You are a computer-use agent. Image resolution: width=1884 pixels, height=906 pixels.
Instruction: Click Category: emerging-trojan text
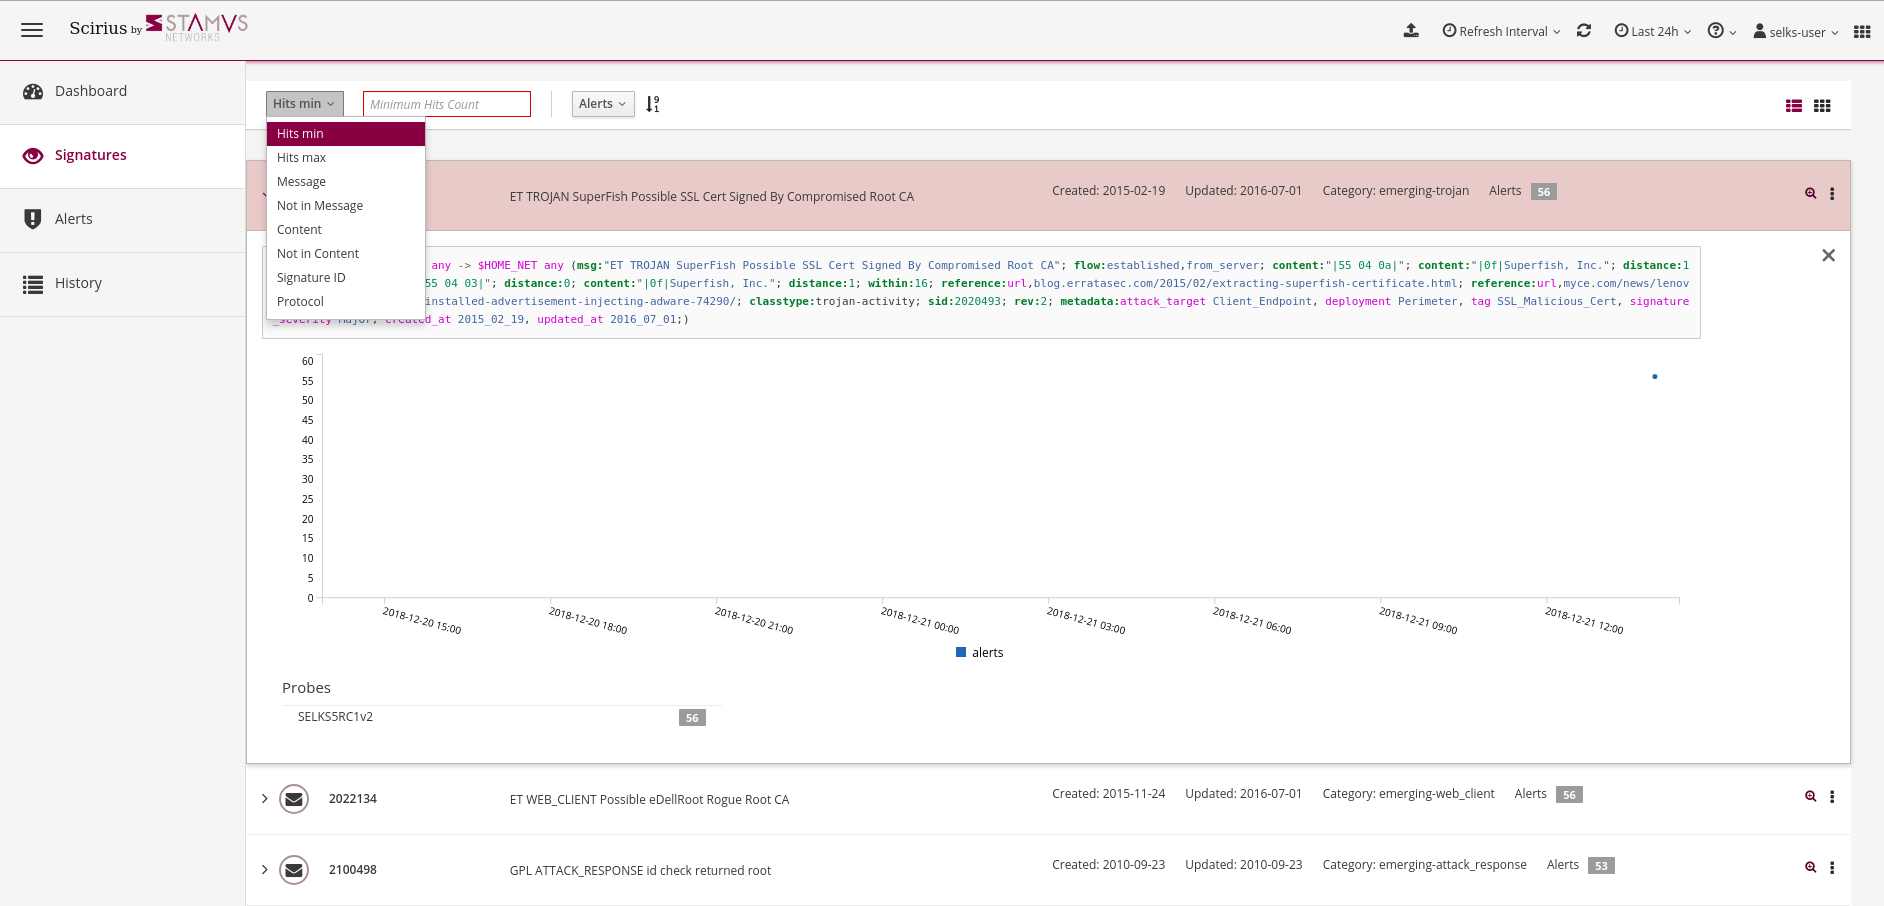1396,191
